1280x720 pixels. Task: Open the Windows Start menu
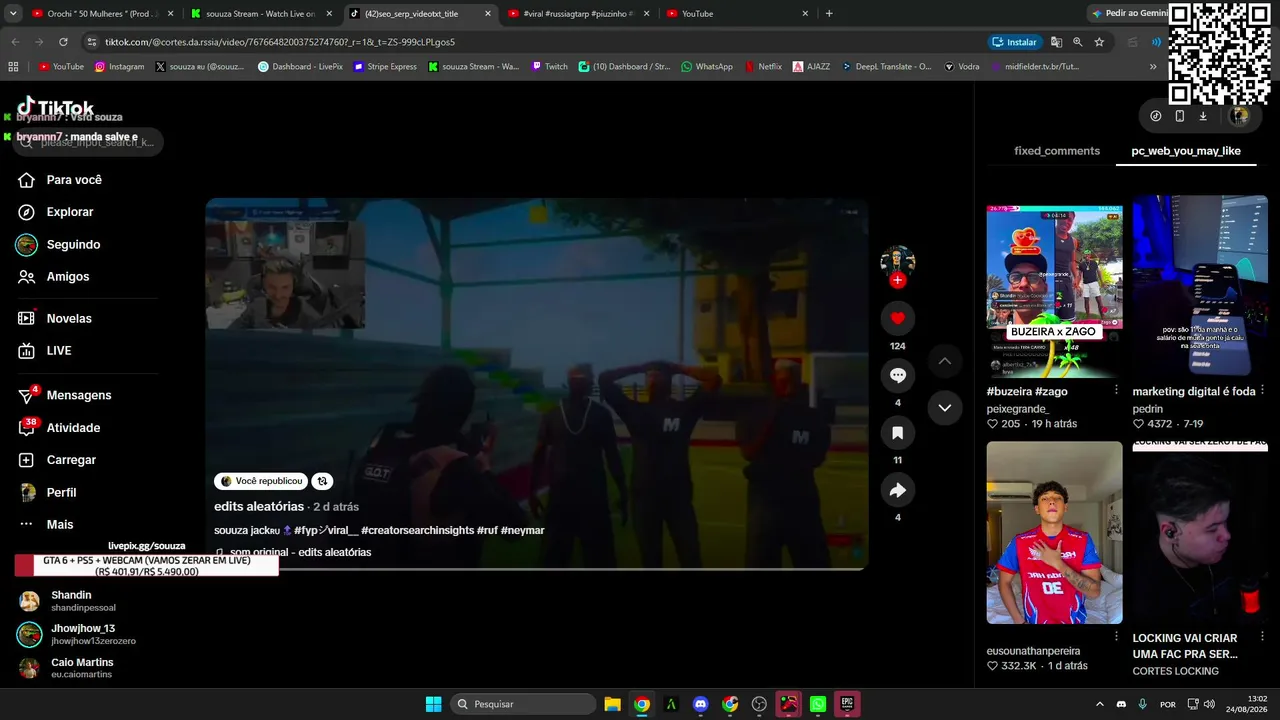[433, 704]
